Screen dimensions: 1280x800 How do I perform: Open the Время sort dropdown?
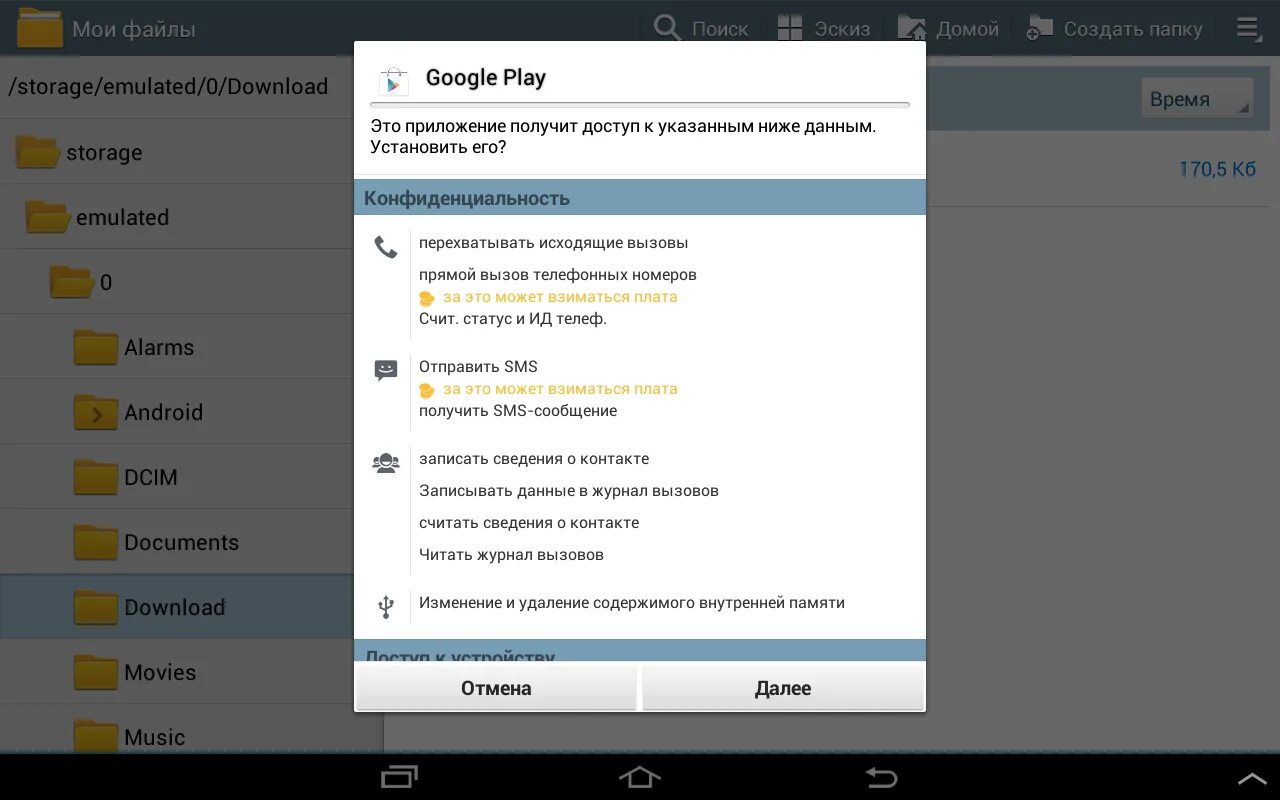1197,99
